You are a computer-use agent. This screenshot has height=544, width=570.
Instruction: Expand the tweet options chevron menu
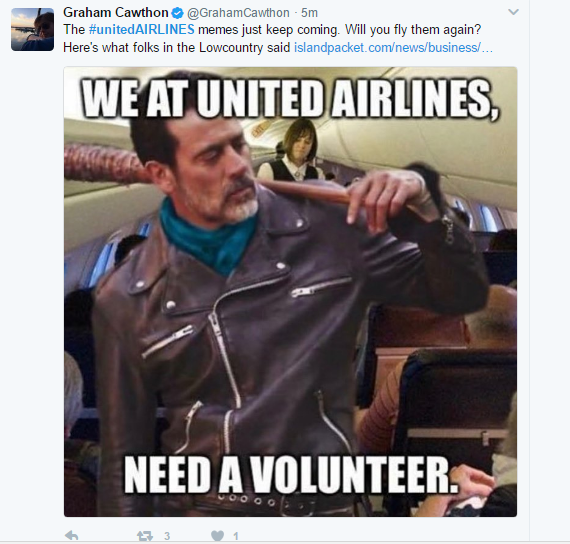(513, 12)
